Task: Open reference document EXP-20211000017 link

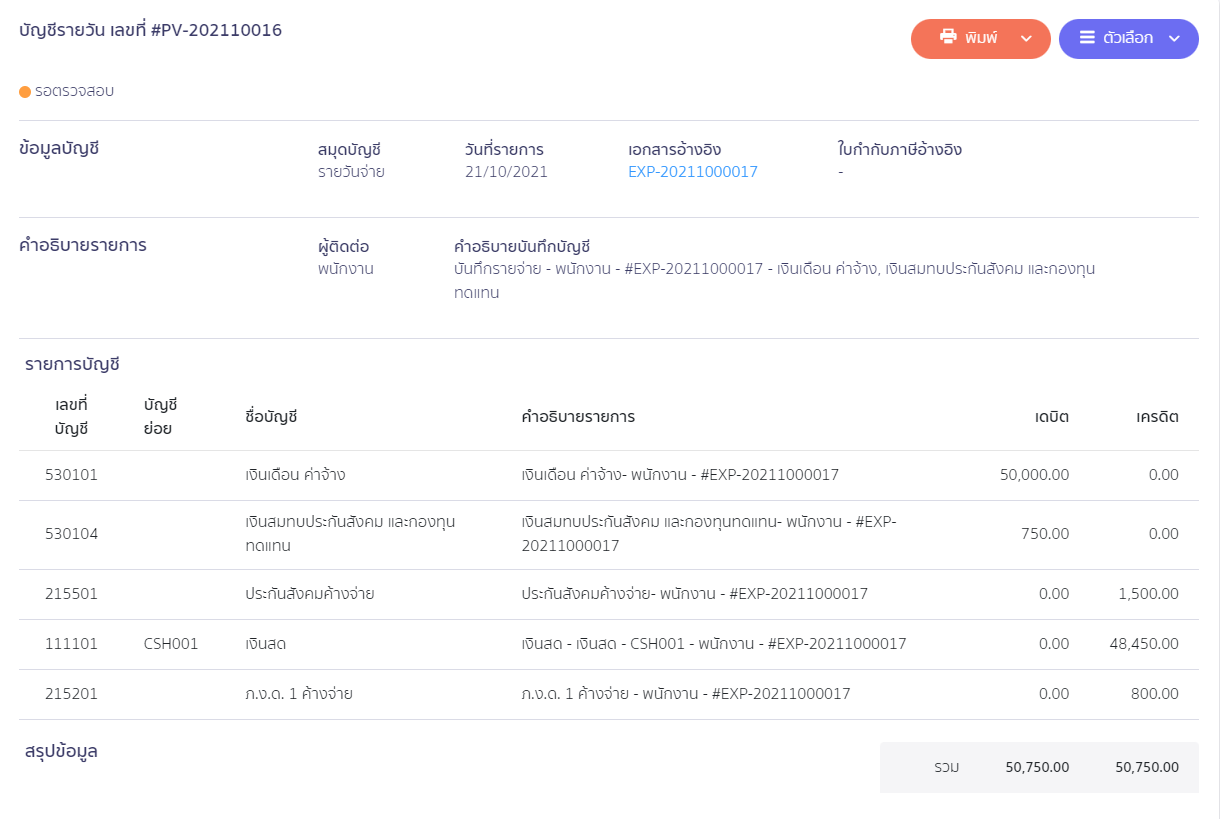Action: point(693,172)
